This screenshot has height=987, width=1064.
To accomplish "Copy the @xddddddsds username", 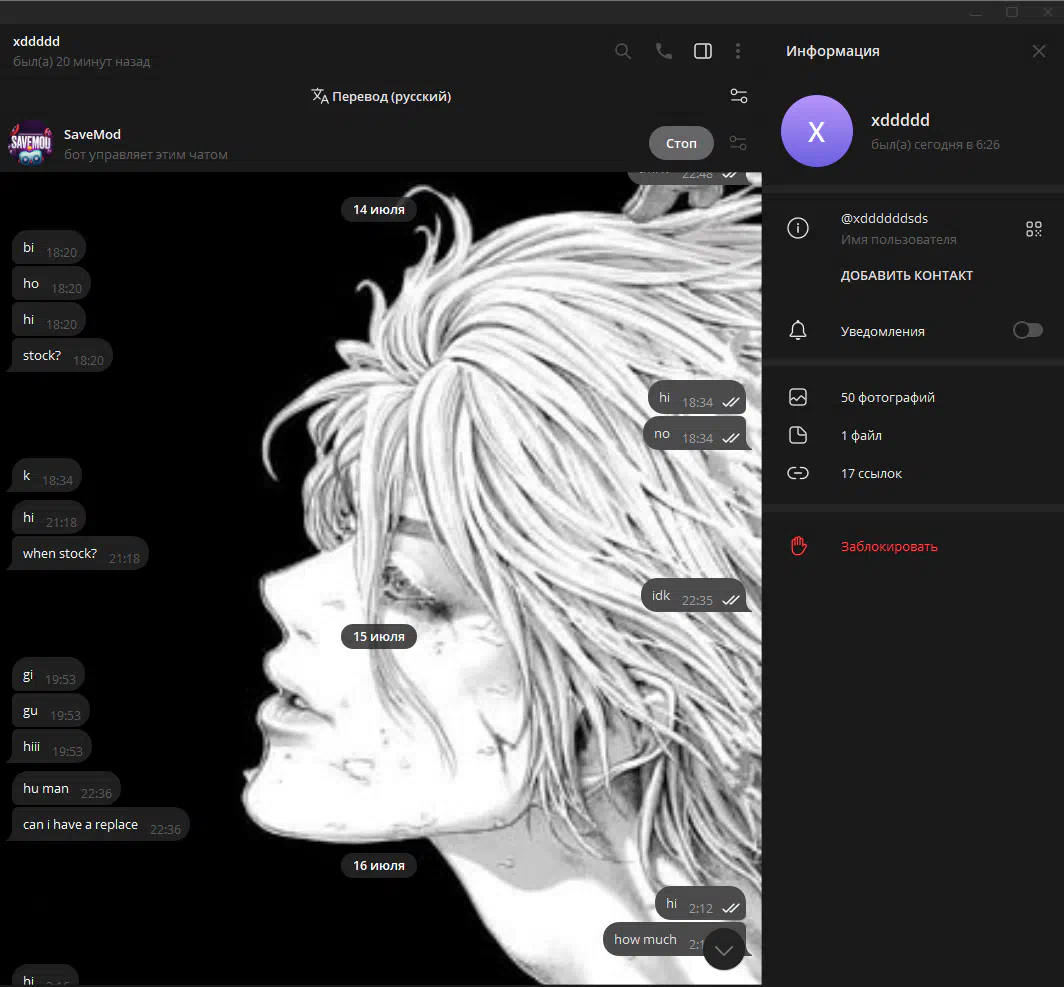I will [884, 218].
